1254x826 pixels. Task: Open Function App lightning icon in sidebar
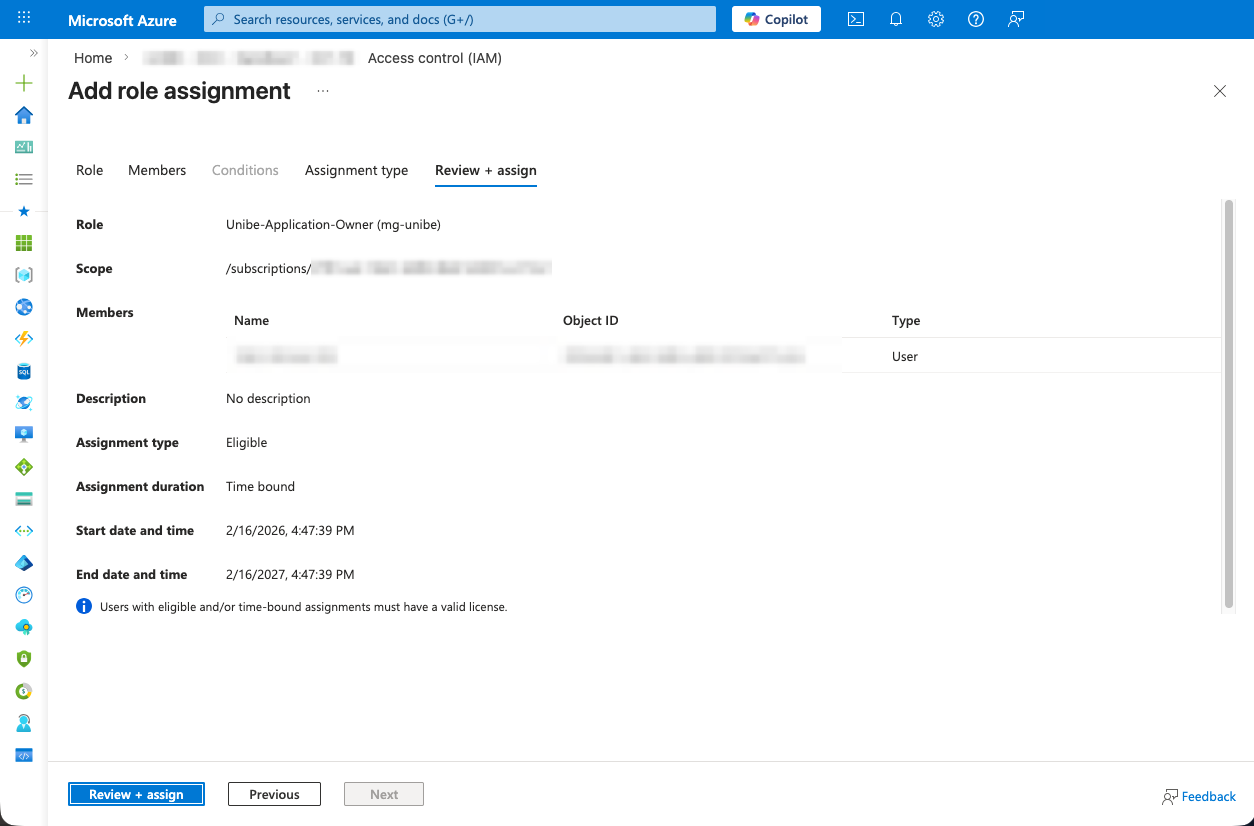click(x=24, y=339)
